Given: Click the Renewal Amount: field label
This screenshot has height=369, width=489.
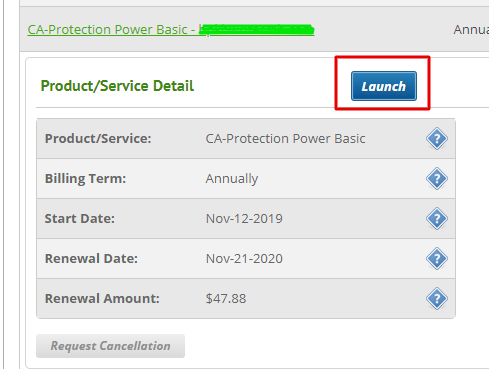Looking at the screenshot, I should tap(102, 298).
